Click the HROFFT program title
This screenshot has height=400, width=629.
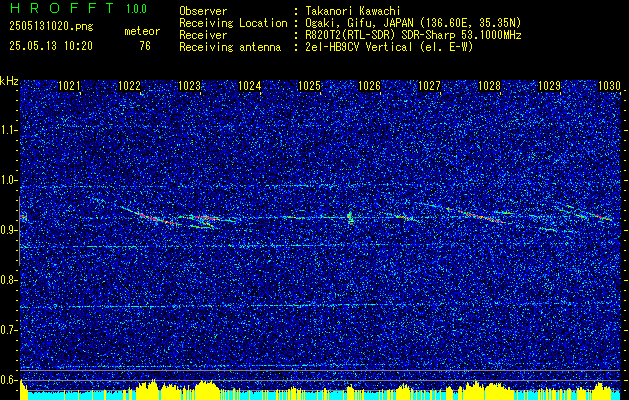tap(62, 8)
